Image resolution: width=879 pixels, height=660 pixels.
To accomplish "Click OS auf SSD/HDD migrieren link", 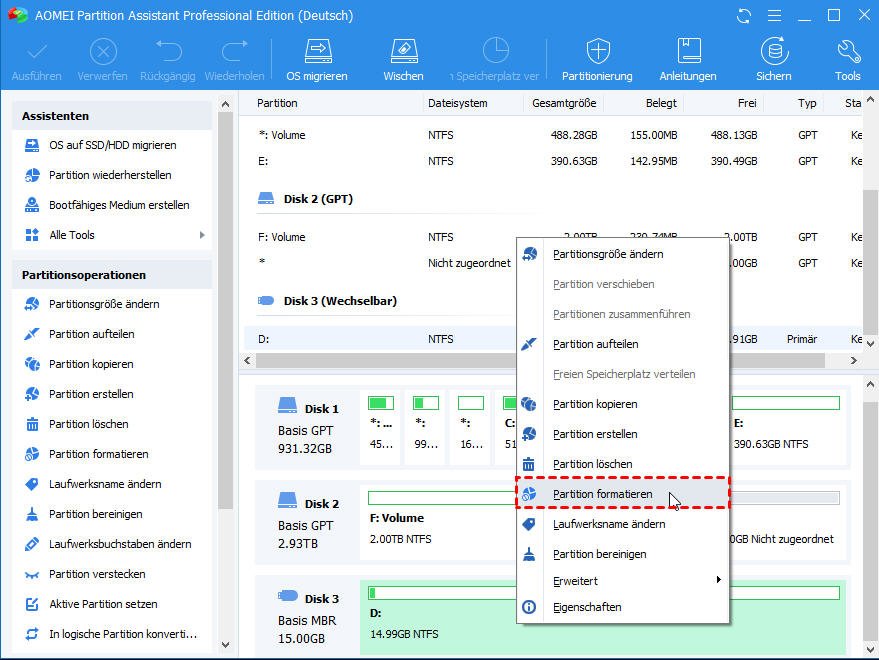I will click(x=112, y=145).
